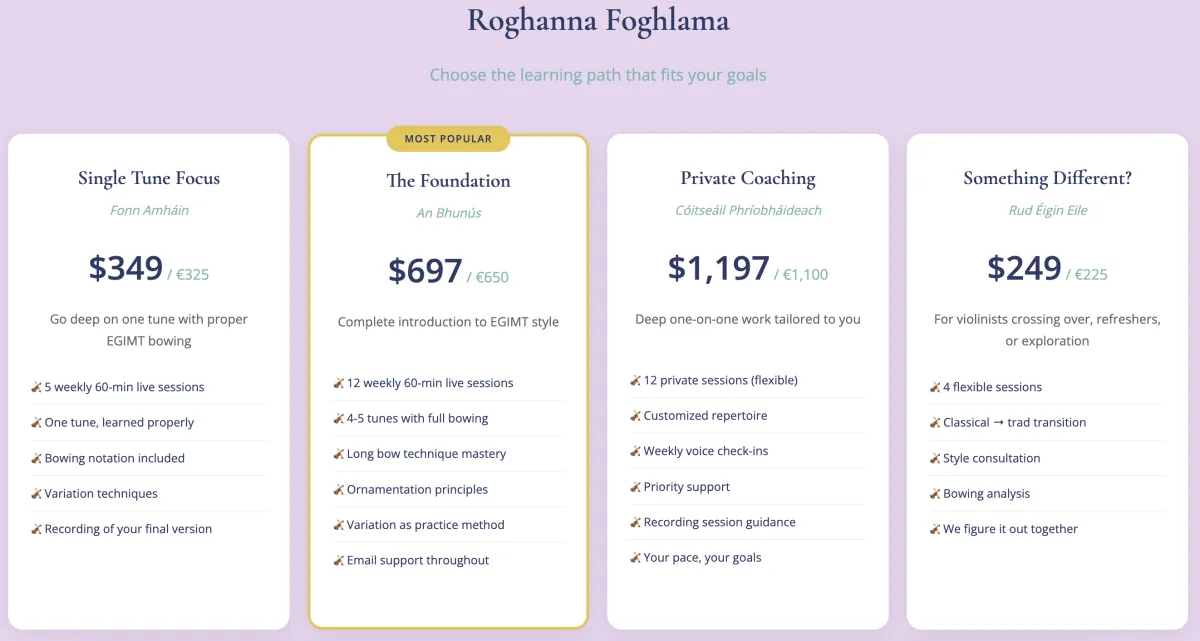Click violin icon beside "5 weekly 60-min live sessions"

(37, 387)
